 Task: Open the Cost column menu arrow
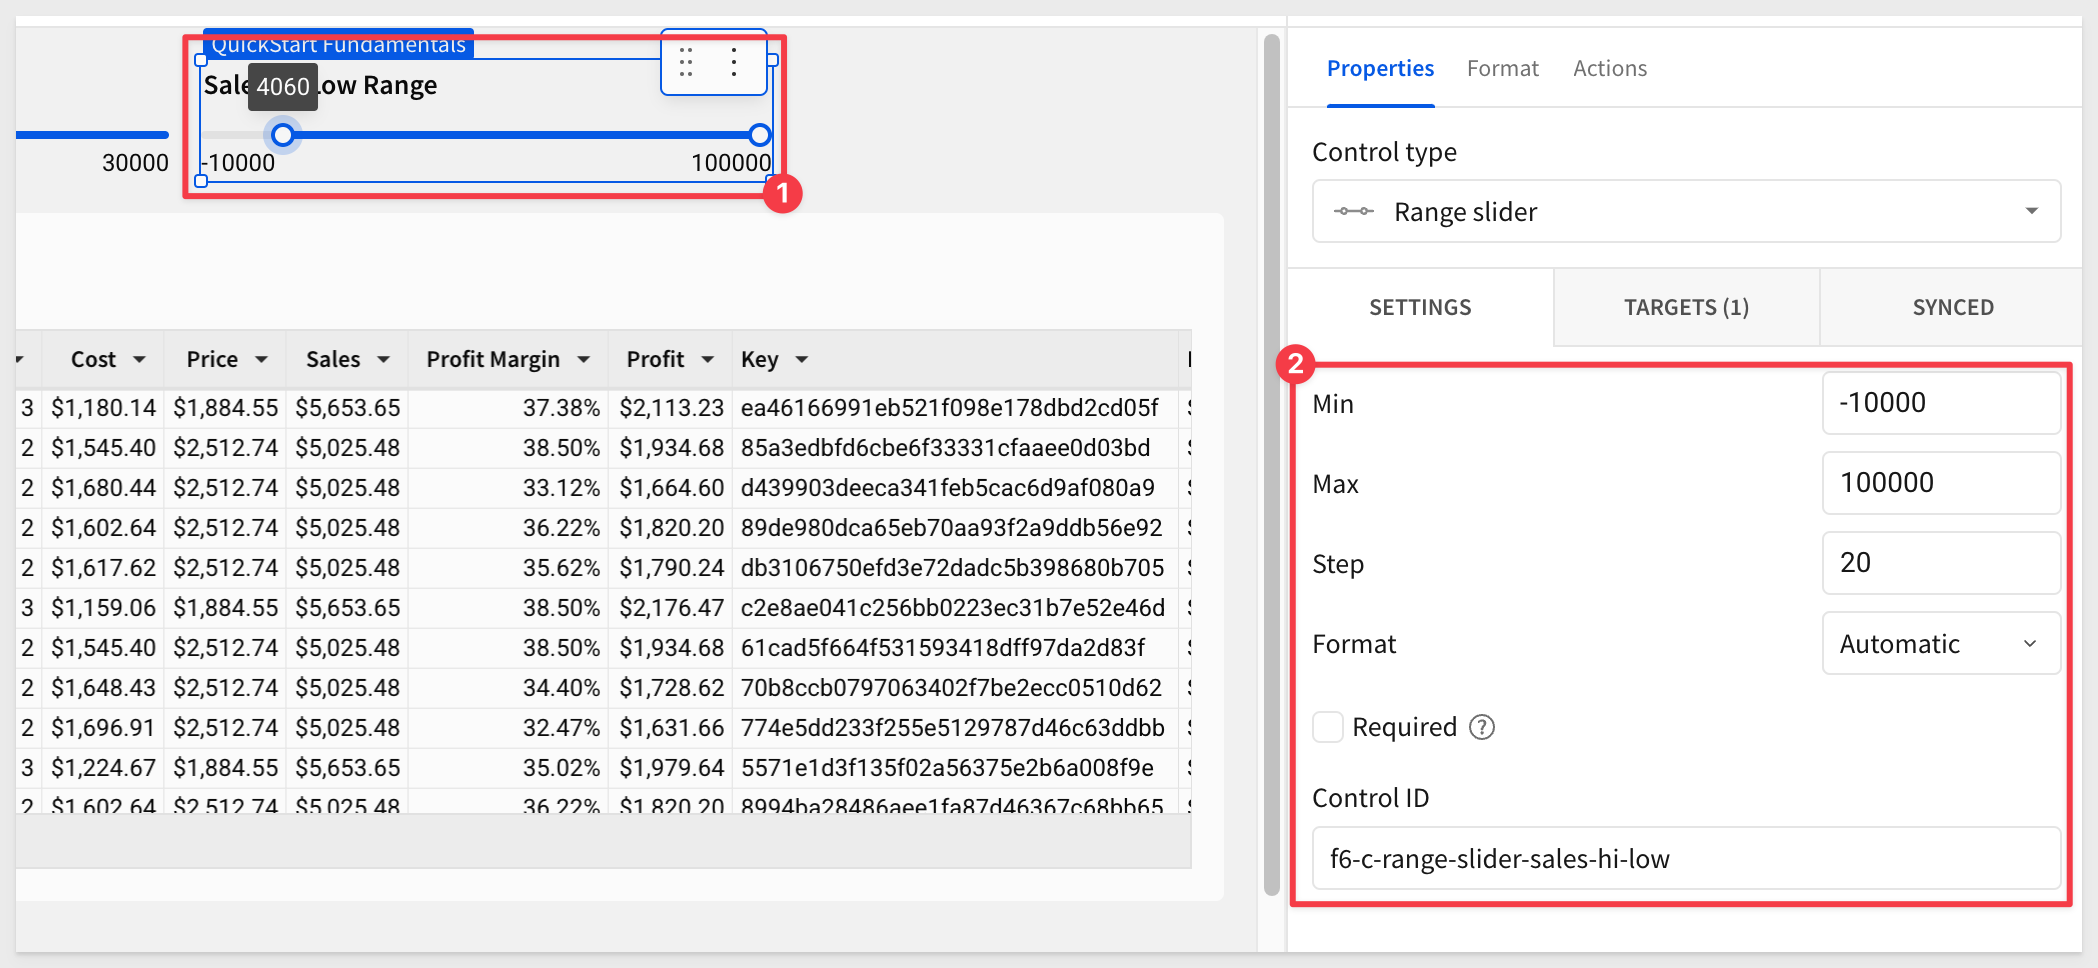point(139,359)
